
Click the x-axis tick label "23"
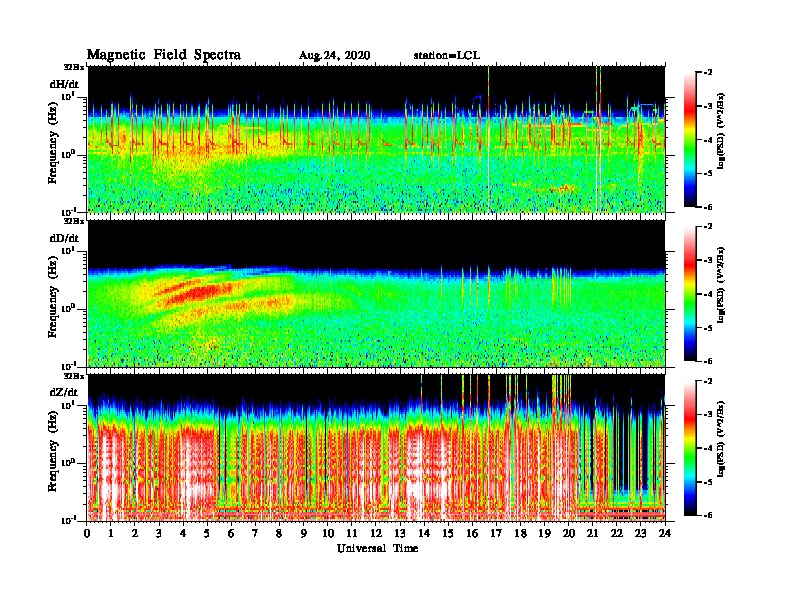point(640,533)
